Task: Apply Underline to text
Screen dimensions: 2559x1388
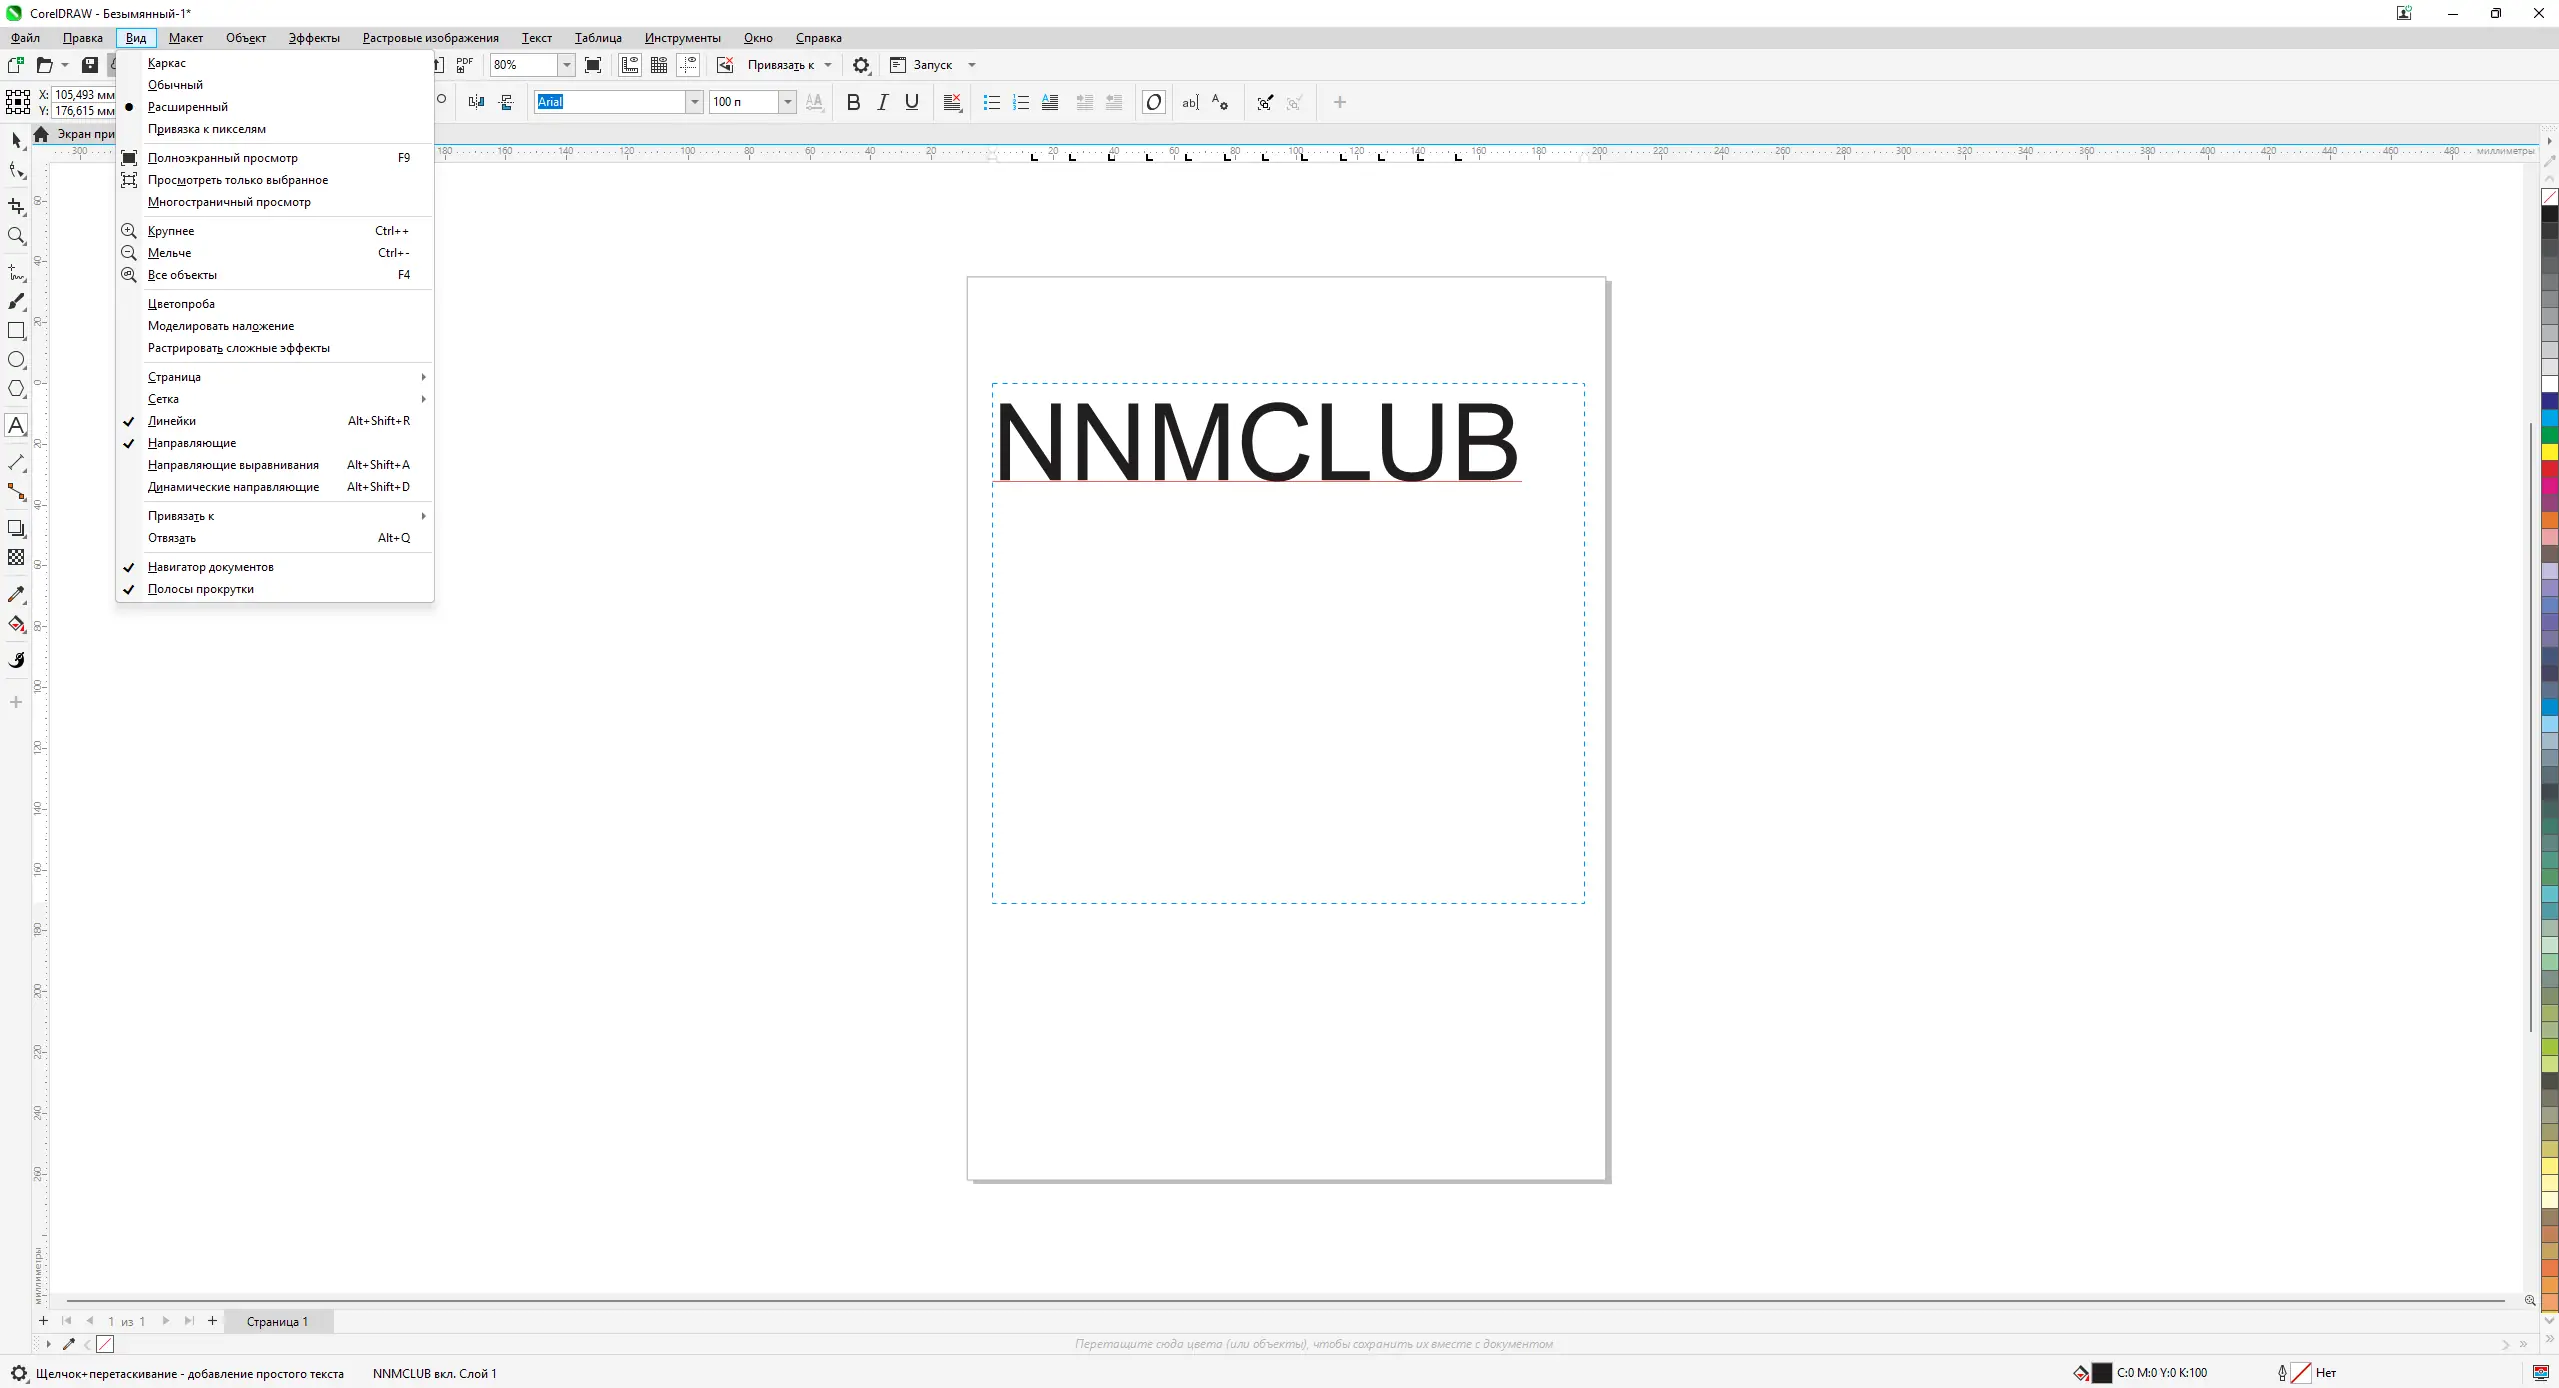Action: click(911, 102)
